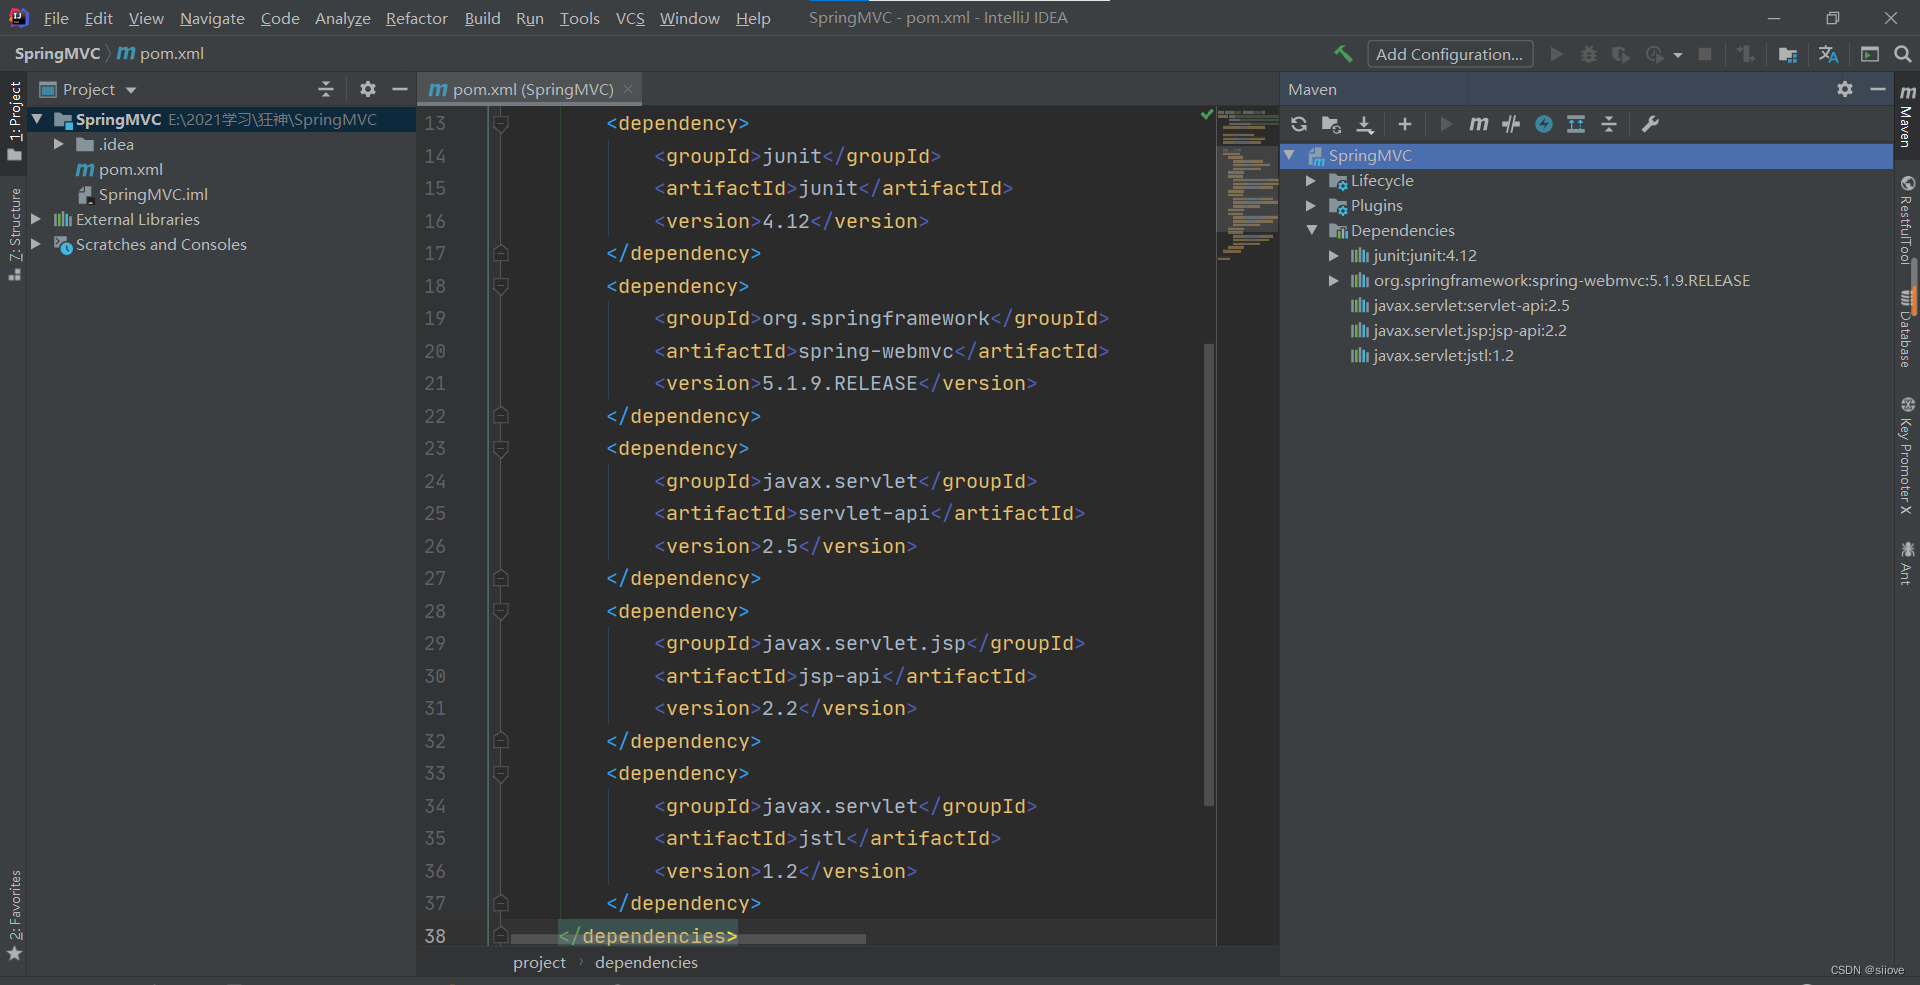
Task: Open the Navigate menu
Action: [212, 18]
